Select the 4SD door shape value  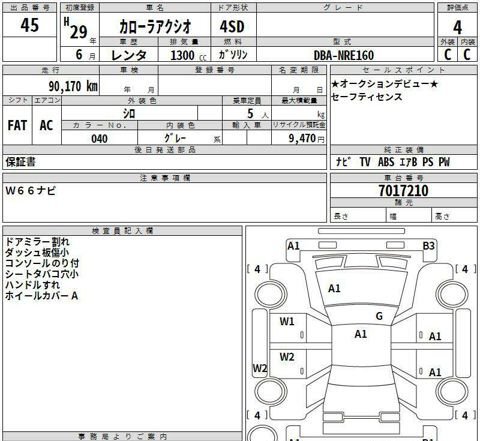click(x=232, y=27)
